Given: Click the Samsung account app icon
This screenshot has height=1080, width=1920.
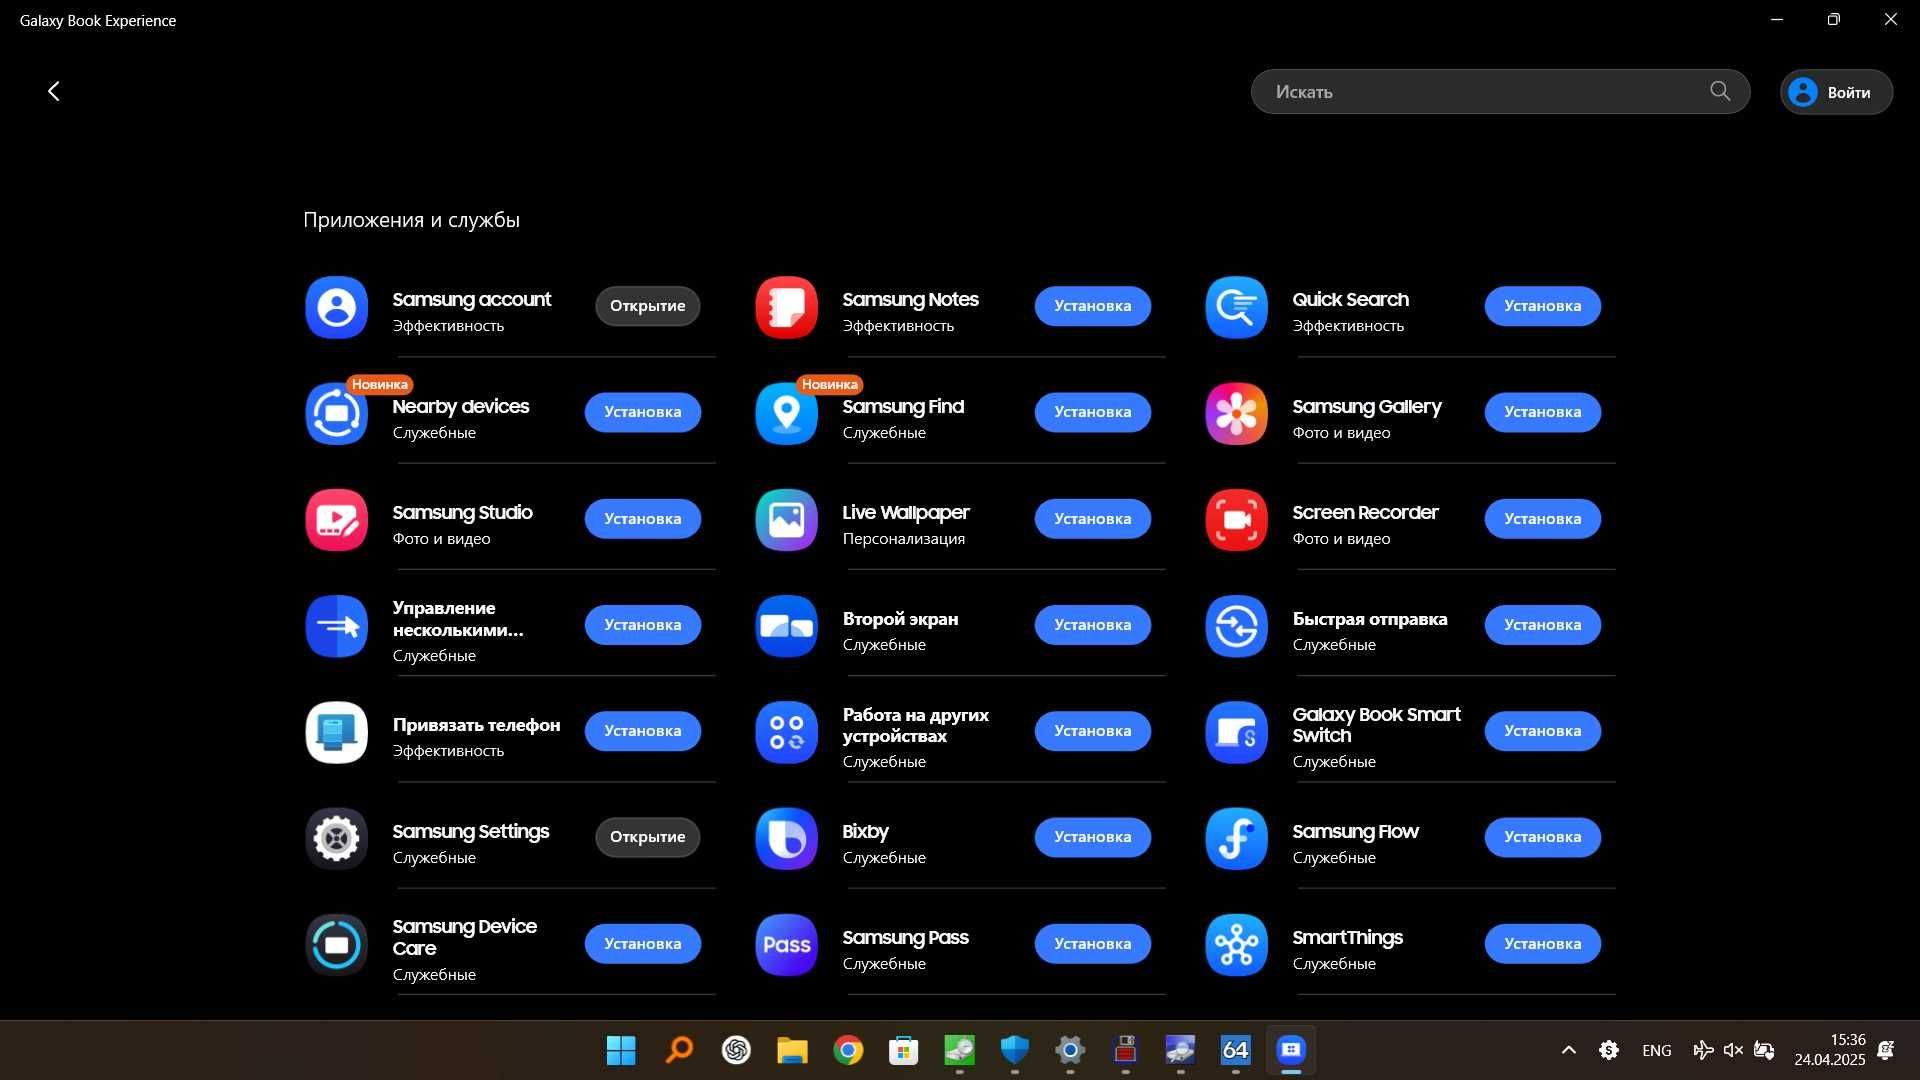Looking at the screenshot, I should (336, 307).
